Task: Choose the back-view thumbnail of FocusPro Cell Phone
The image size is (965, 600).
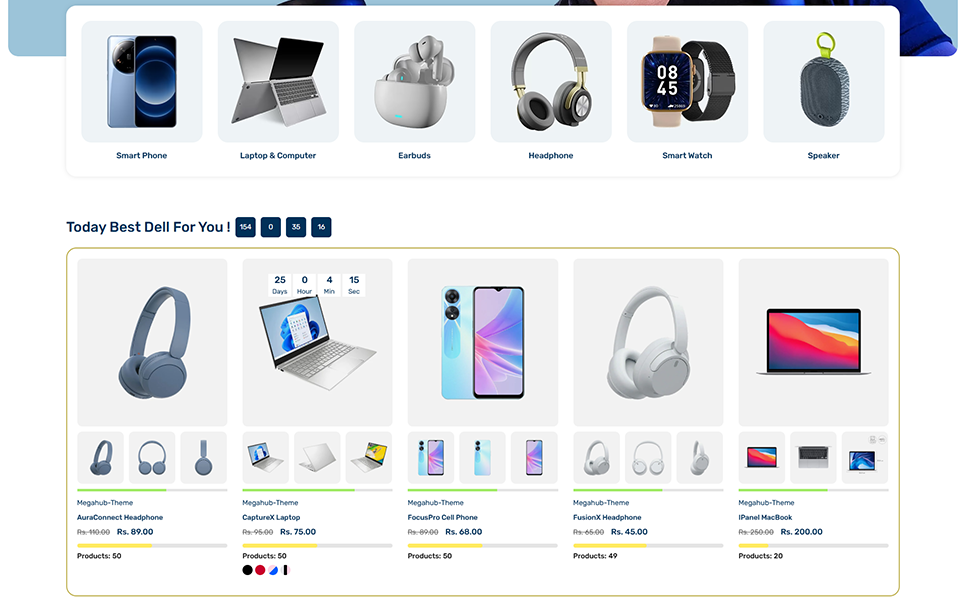Action: (x=482, y=458)
